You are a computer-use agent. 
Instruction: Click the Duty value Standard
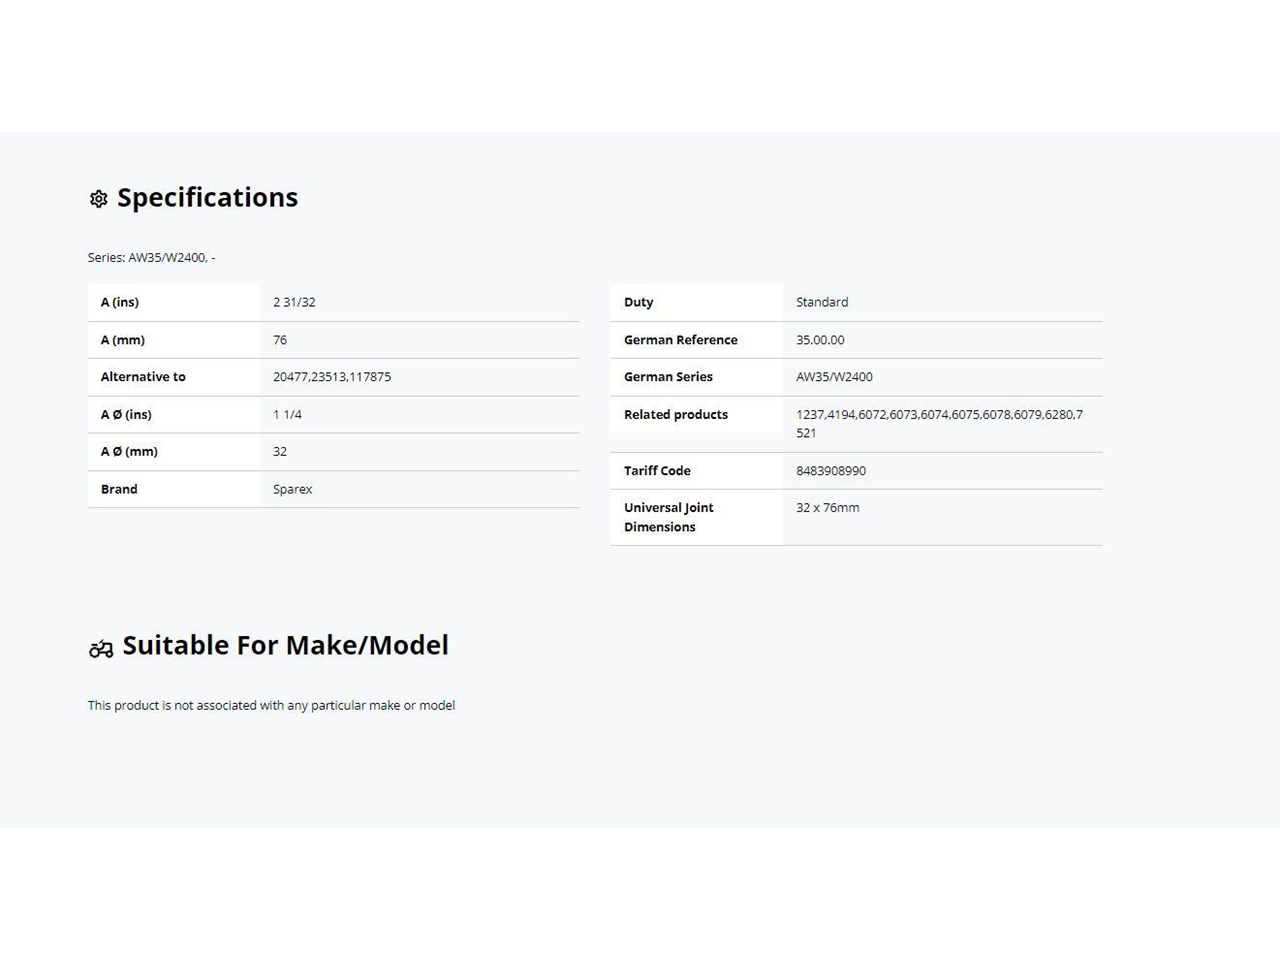tap(822, 302)
